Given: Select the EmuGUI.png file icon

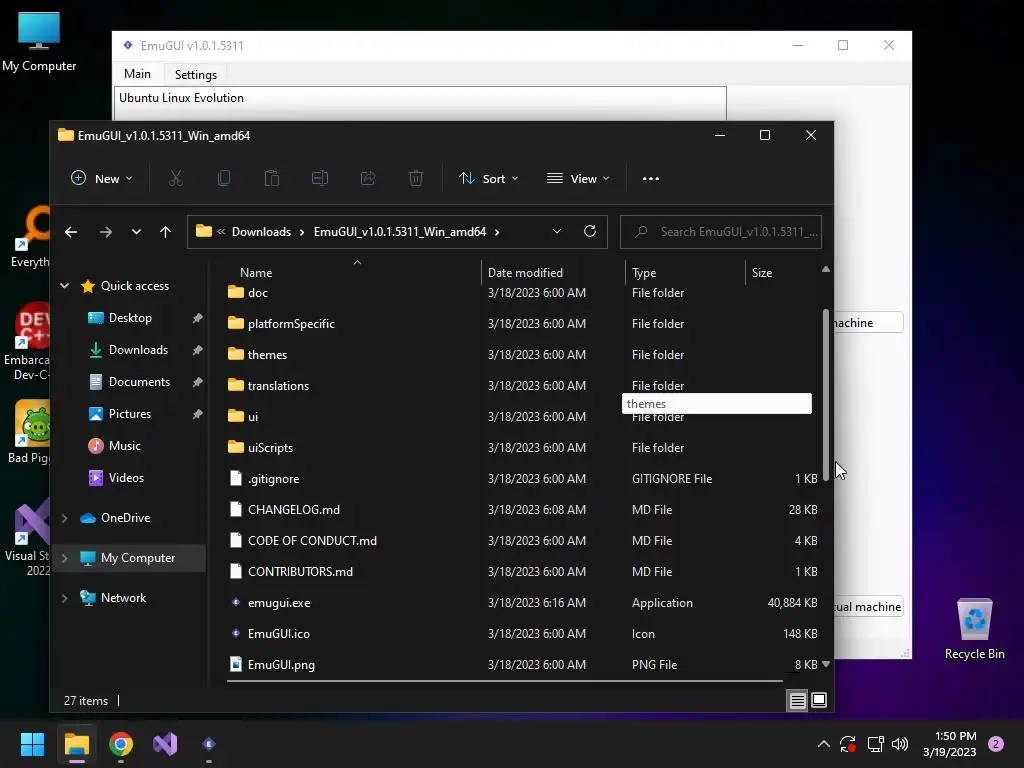Looking at the screenshot, I should (236, 664).
